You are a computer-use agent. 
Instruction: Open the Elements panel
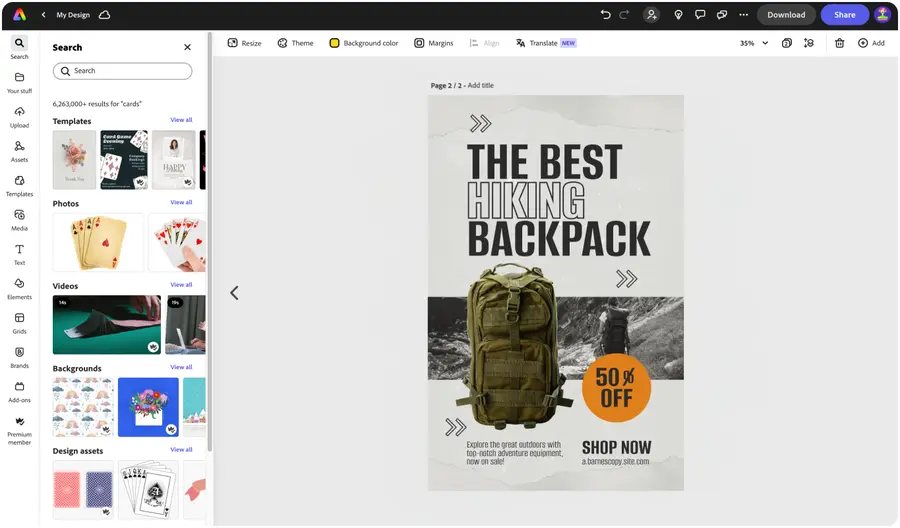click(19, 288)
